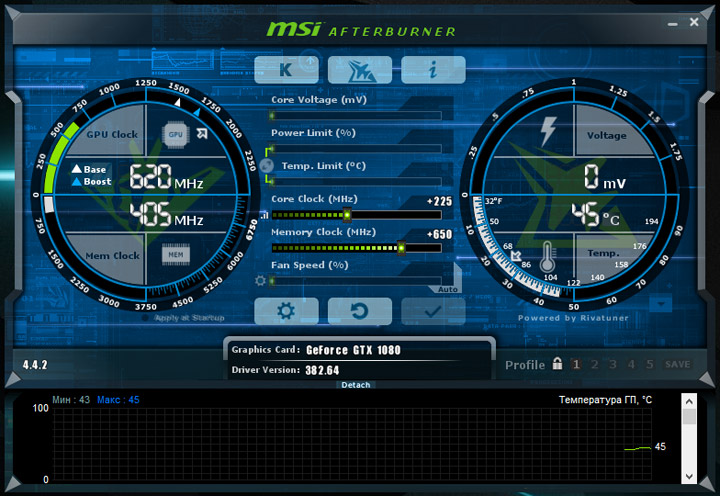Select profile slot 1
720x496 pixels.
tap(576, 364)
